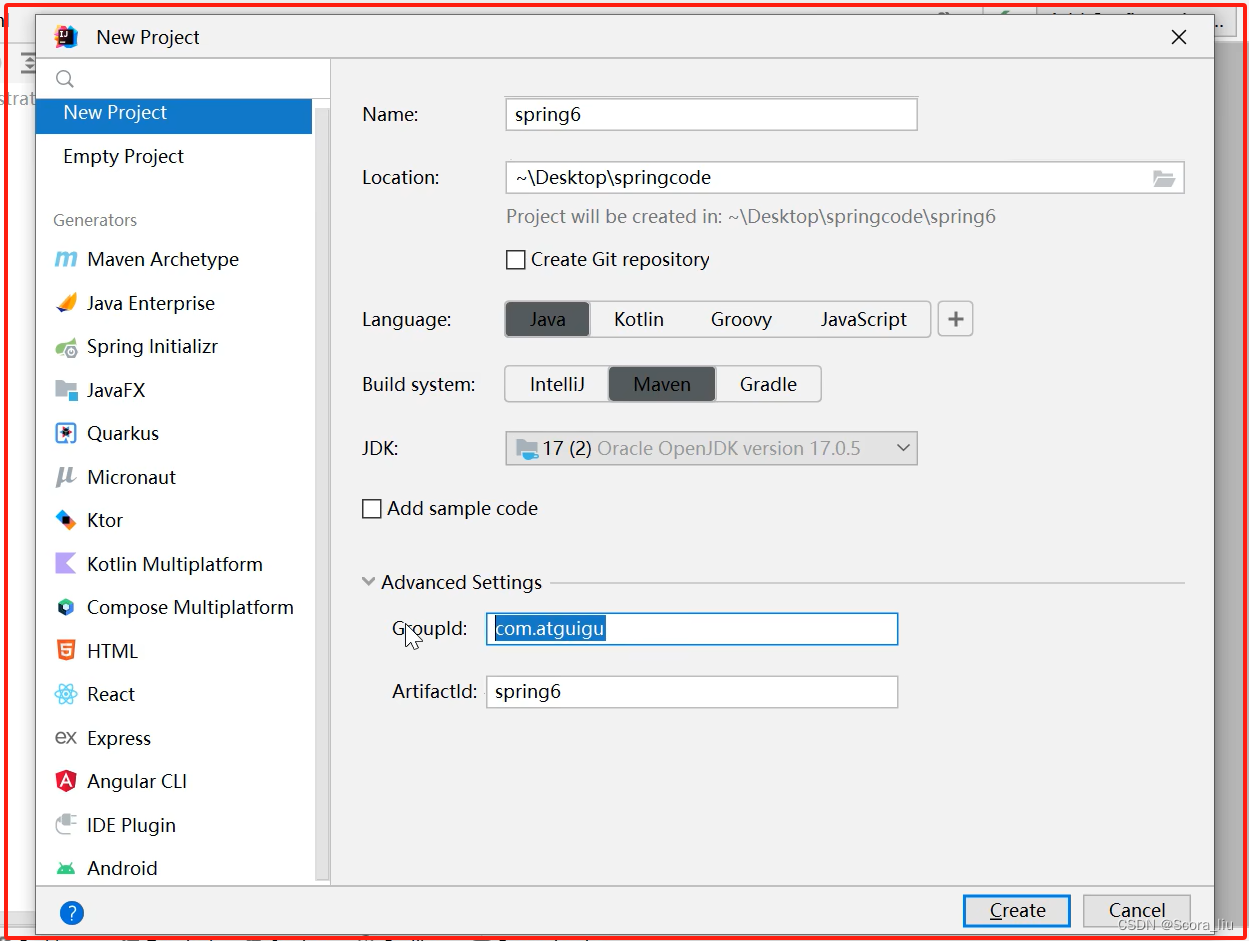Click the HTML5 icon
Screen dimensions: 1249x941
click(x=66, y=651)
